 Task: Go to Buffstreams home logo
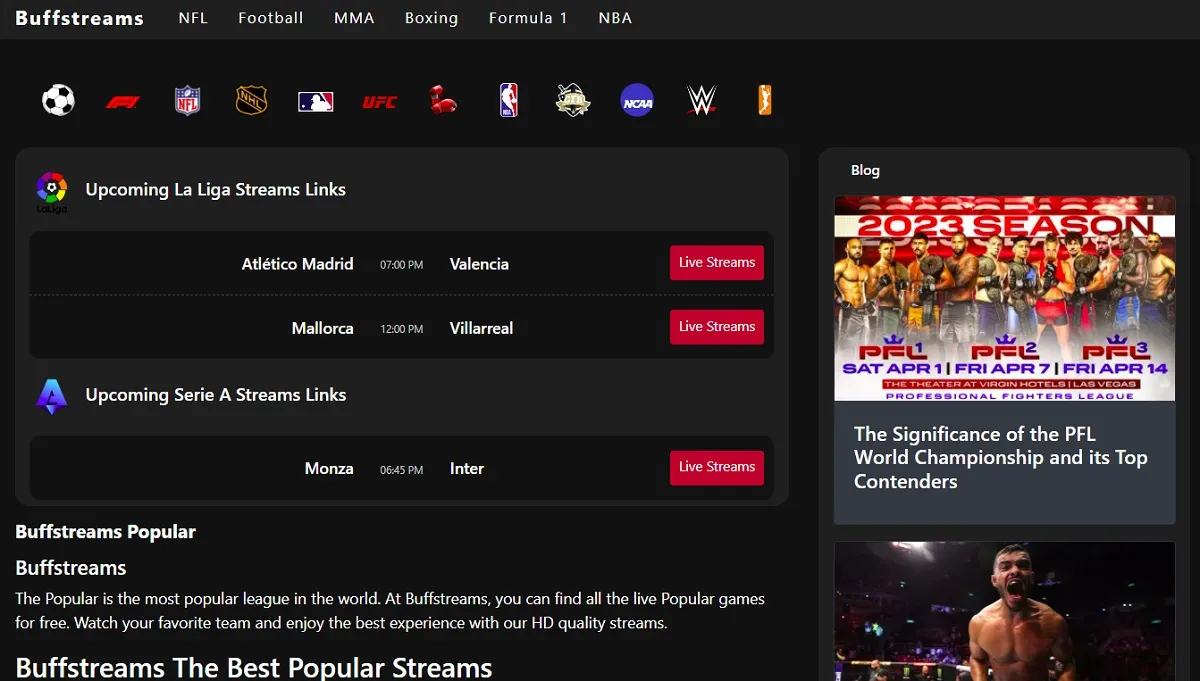[x=79, y=18]
